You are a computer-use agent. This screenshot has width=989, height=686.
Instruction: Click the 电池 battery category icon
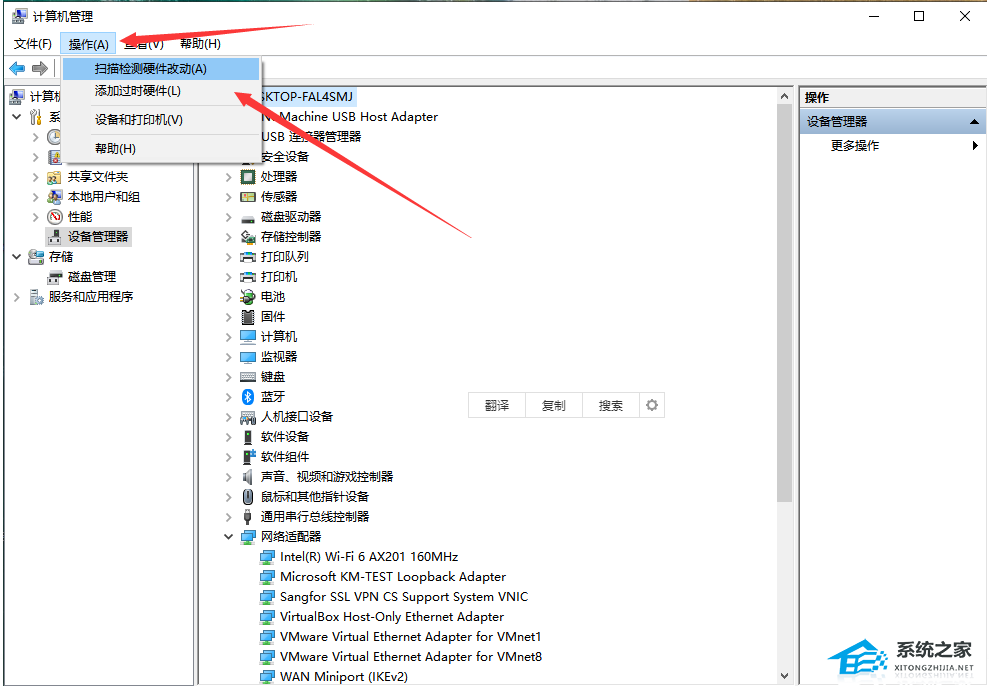coord(248,297)
